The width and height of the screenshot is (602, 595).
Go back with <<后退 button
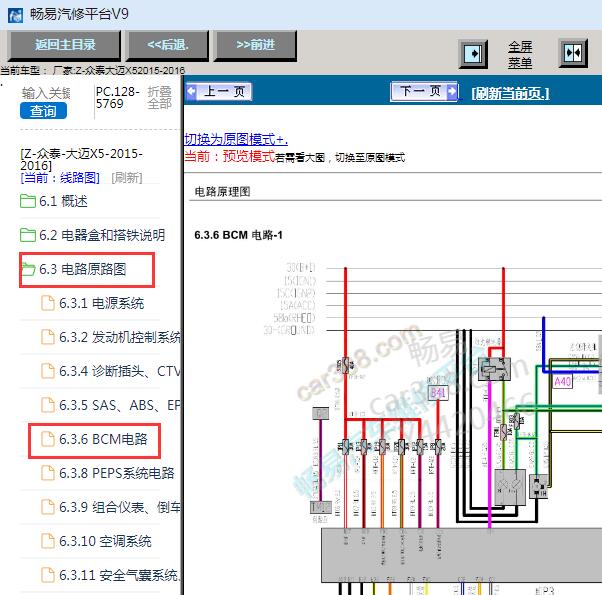(x=168, y=45)
